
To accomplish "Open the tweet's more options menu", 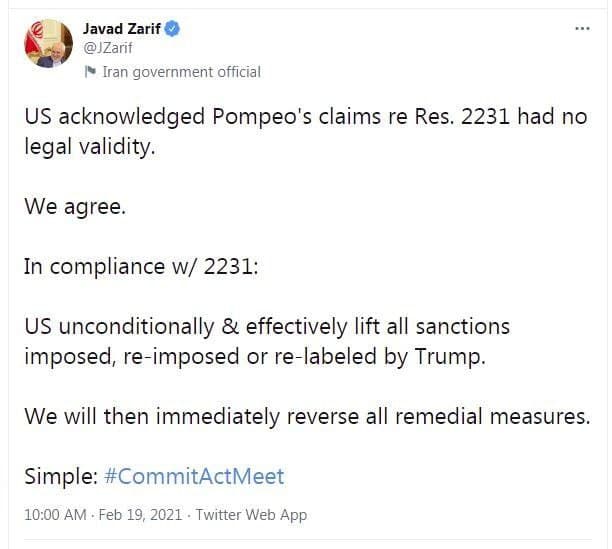I will pos(582,29).
